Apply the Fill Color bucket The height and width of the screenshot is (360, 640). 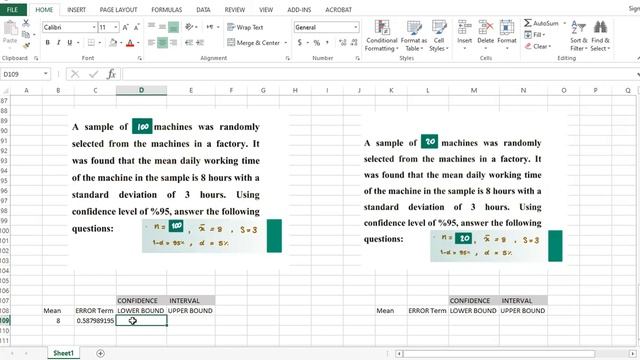[x=113, y=42]
